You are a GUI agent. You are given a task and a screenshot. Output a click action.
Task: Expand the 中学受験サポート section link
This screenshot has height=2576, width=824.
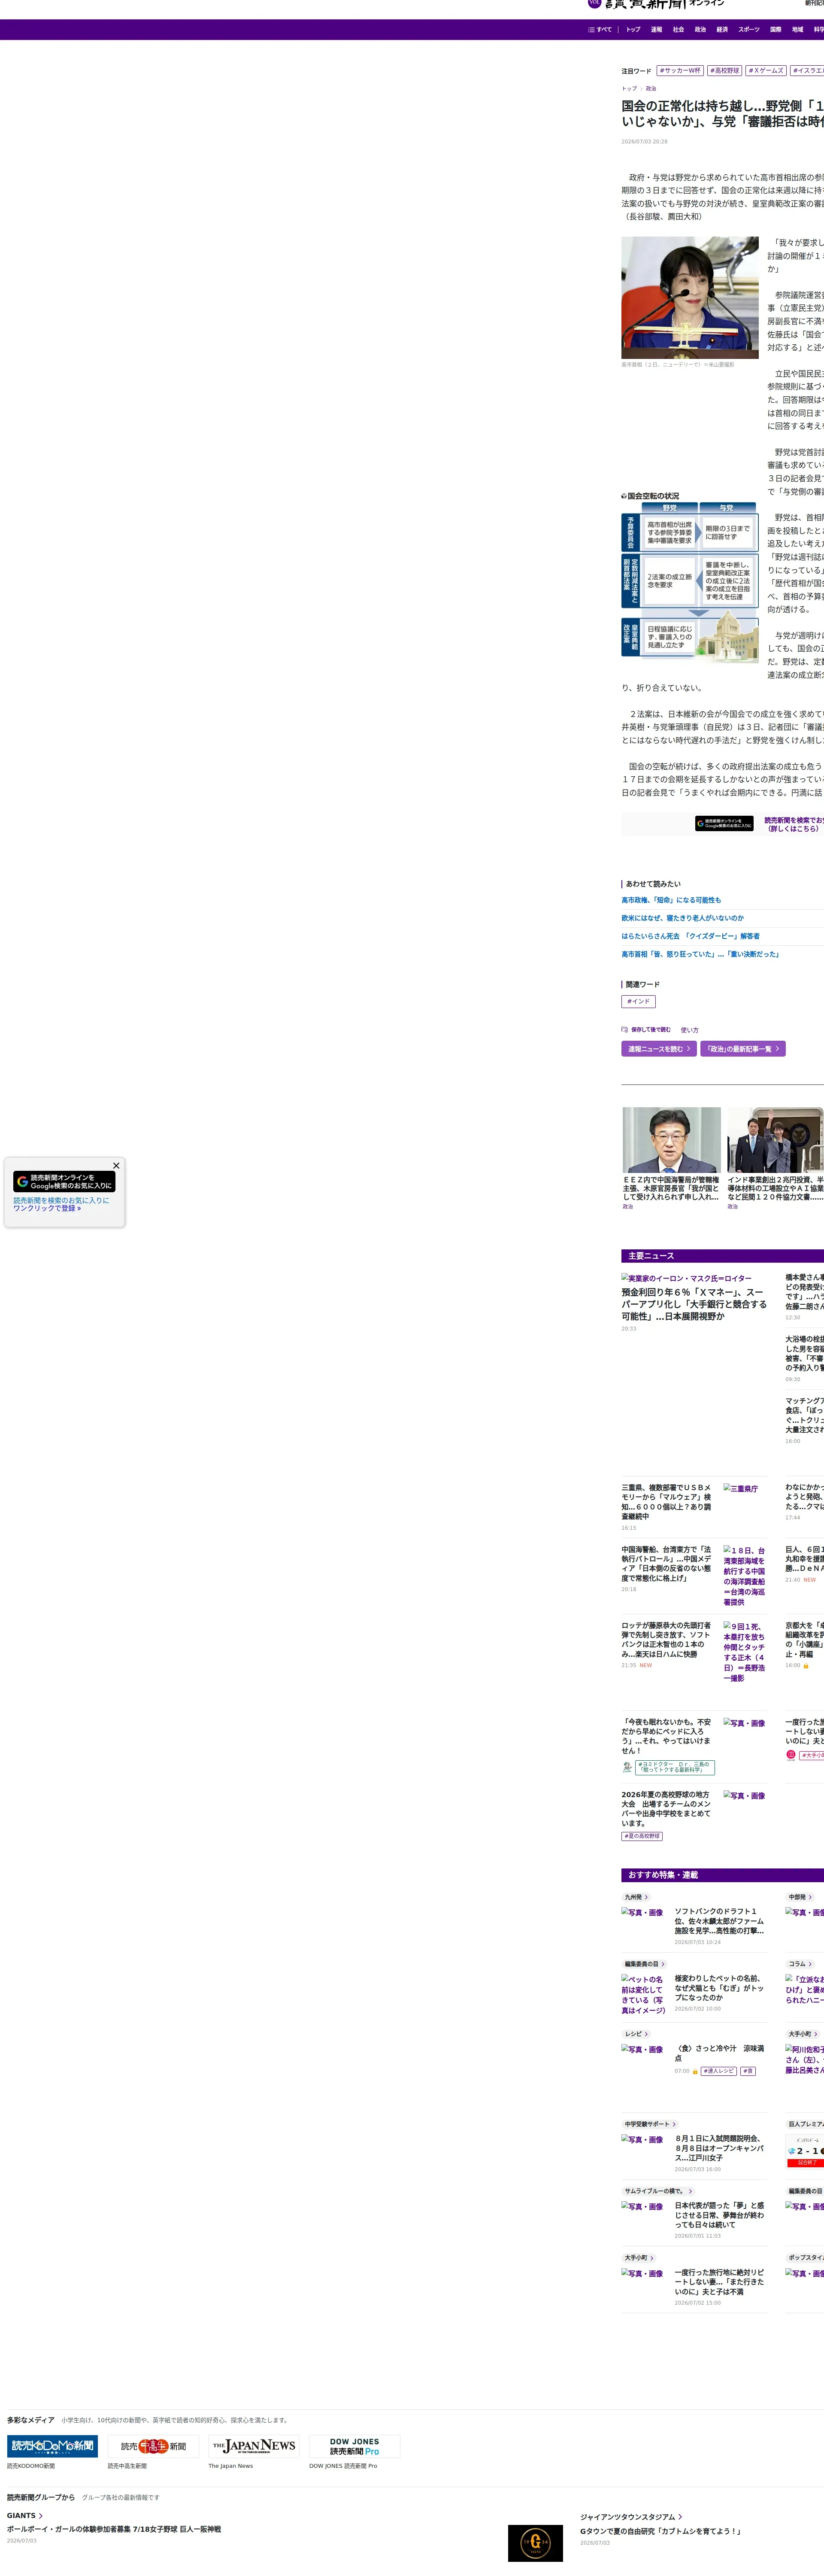coord(650,2124)
